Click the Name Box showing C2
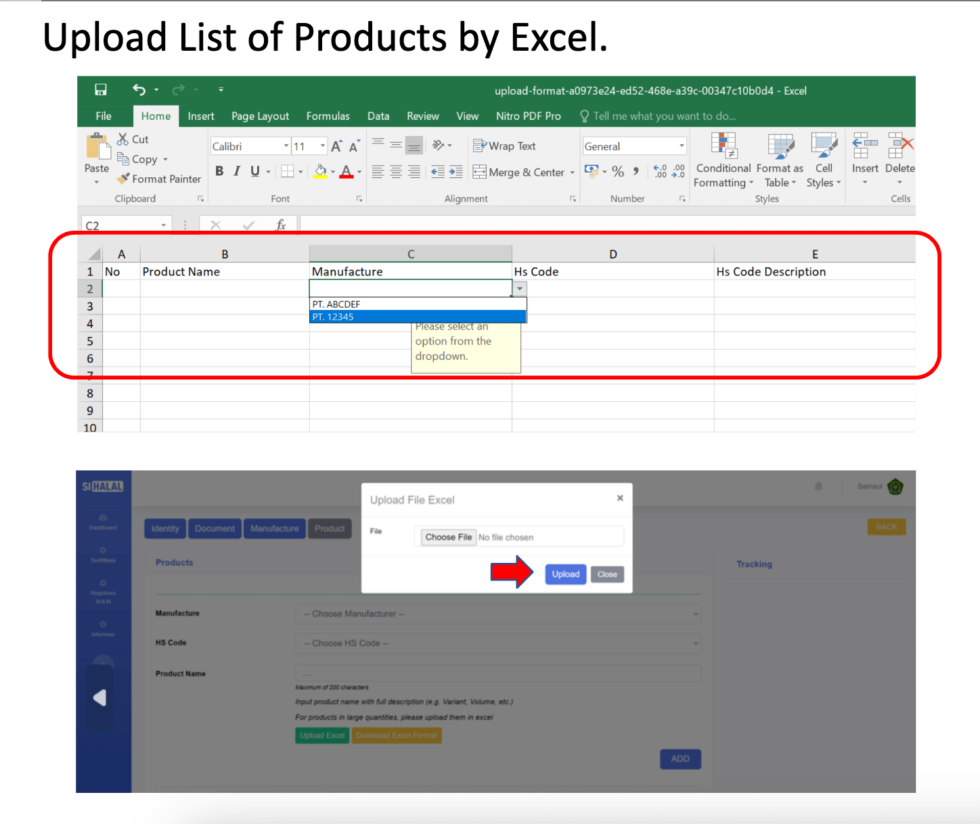The height and width of the screenshot is (824, 980). pos(126,225)
